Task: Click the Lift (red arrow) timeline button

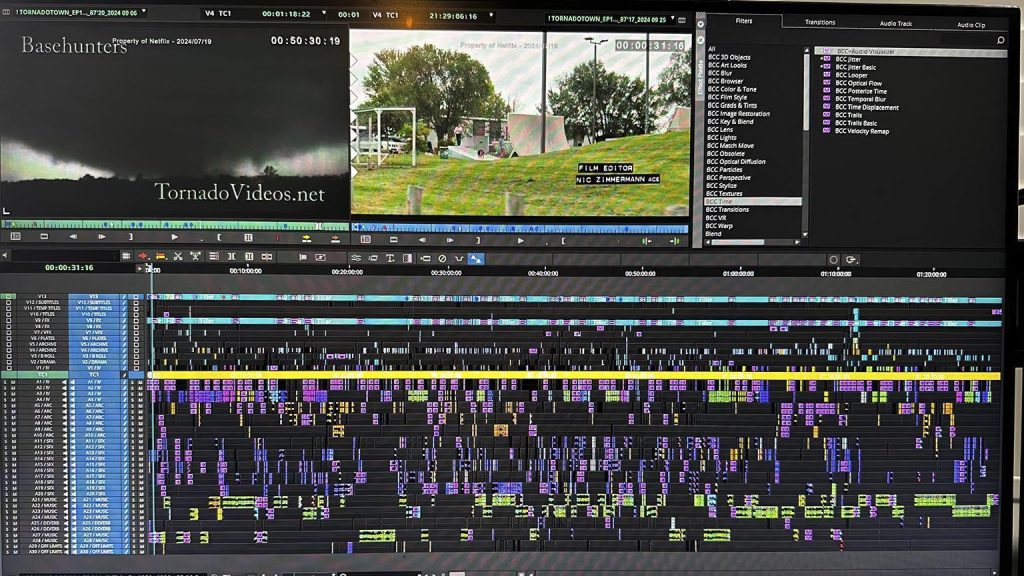Action: pos(143,257)
